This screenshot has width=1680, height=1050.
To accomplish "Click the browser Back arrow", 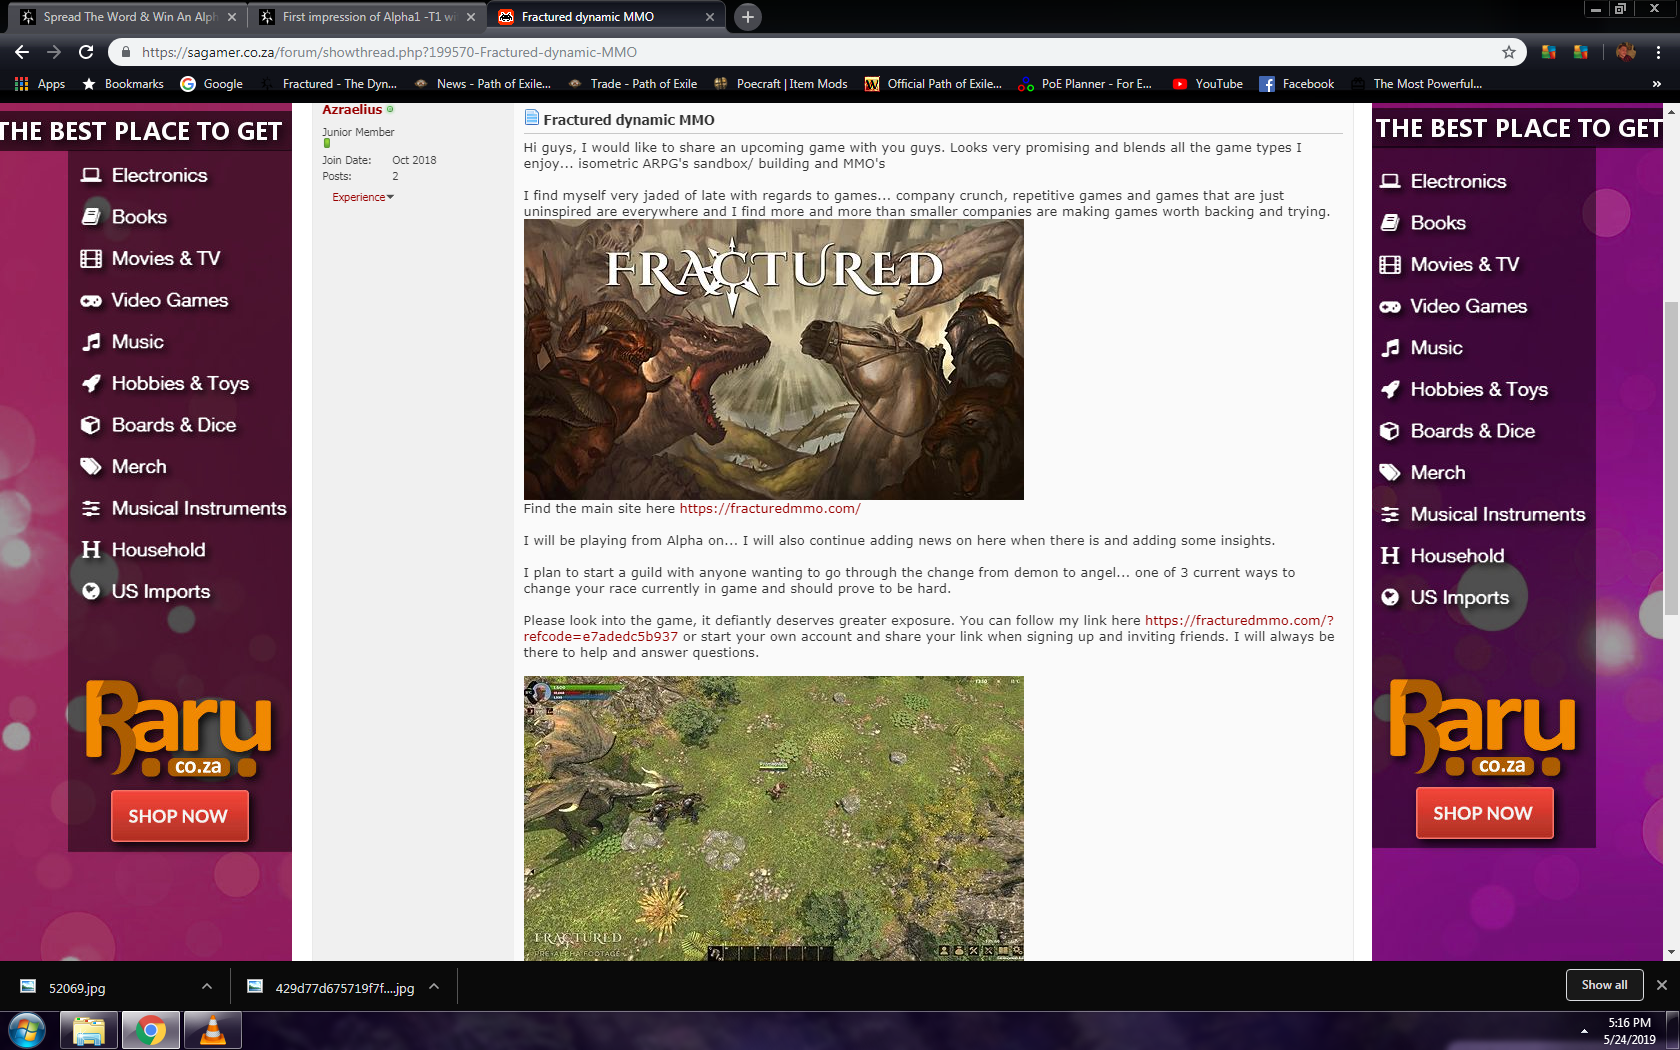I will (x=22, y=52).
